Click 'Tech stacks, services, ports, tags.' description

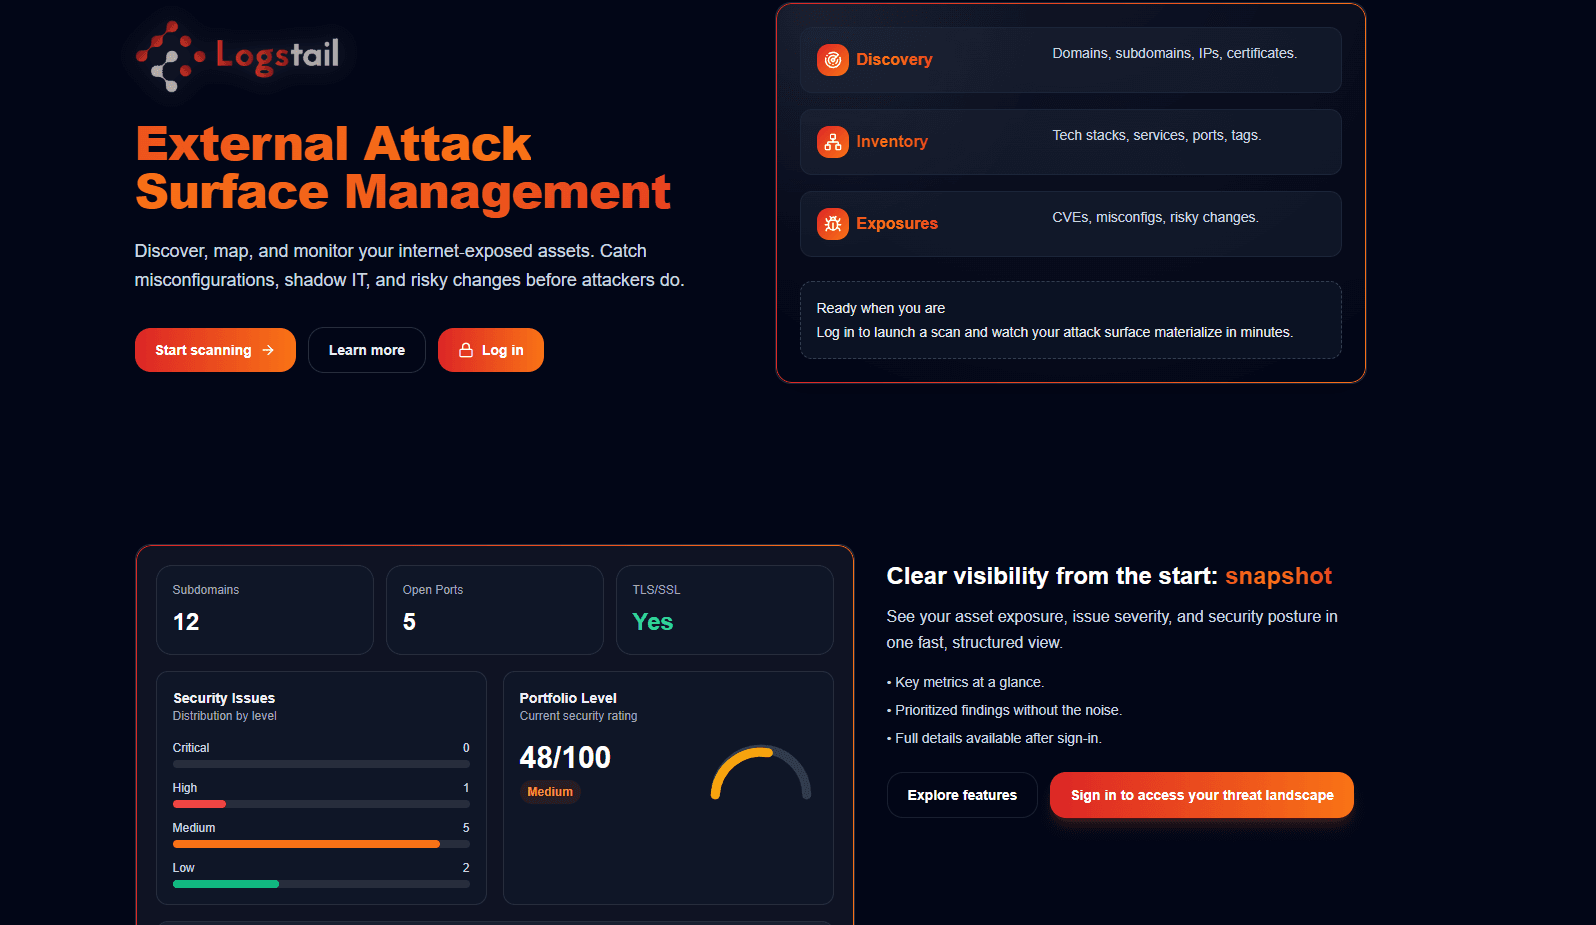coord(1157,135)
